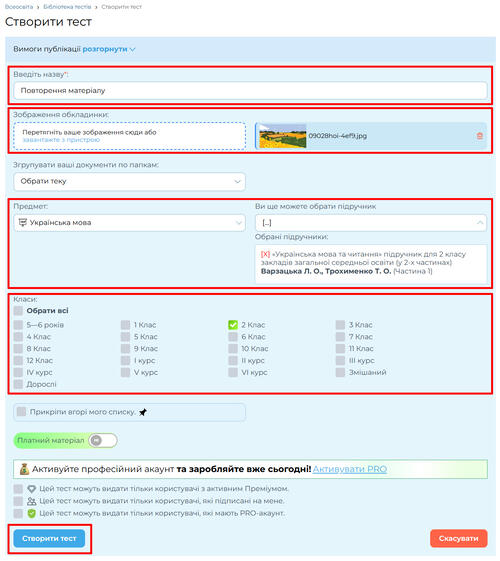Go to Бібліотека тестів breadcrumb
The image size is (500, 561).
pos(67,7)
